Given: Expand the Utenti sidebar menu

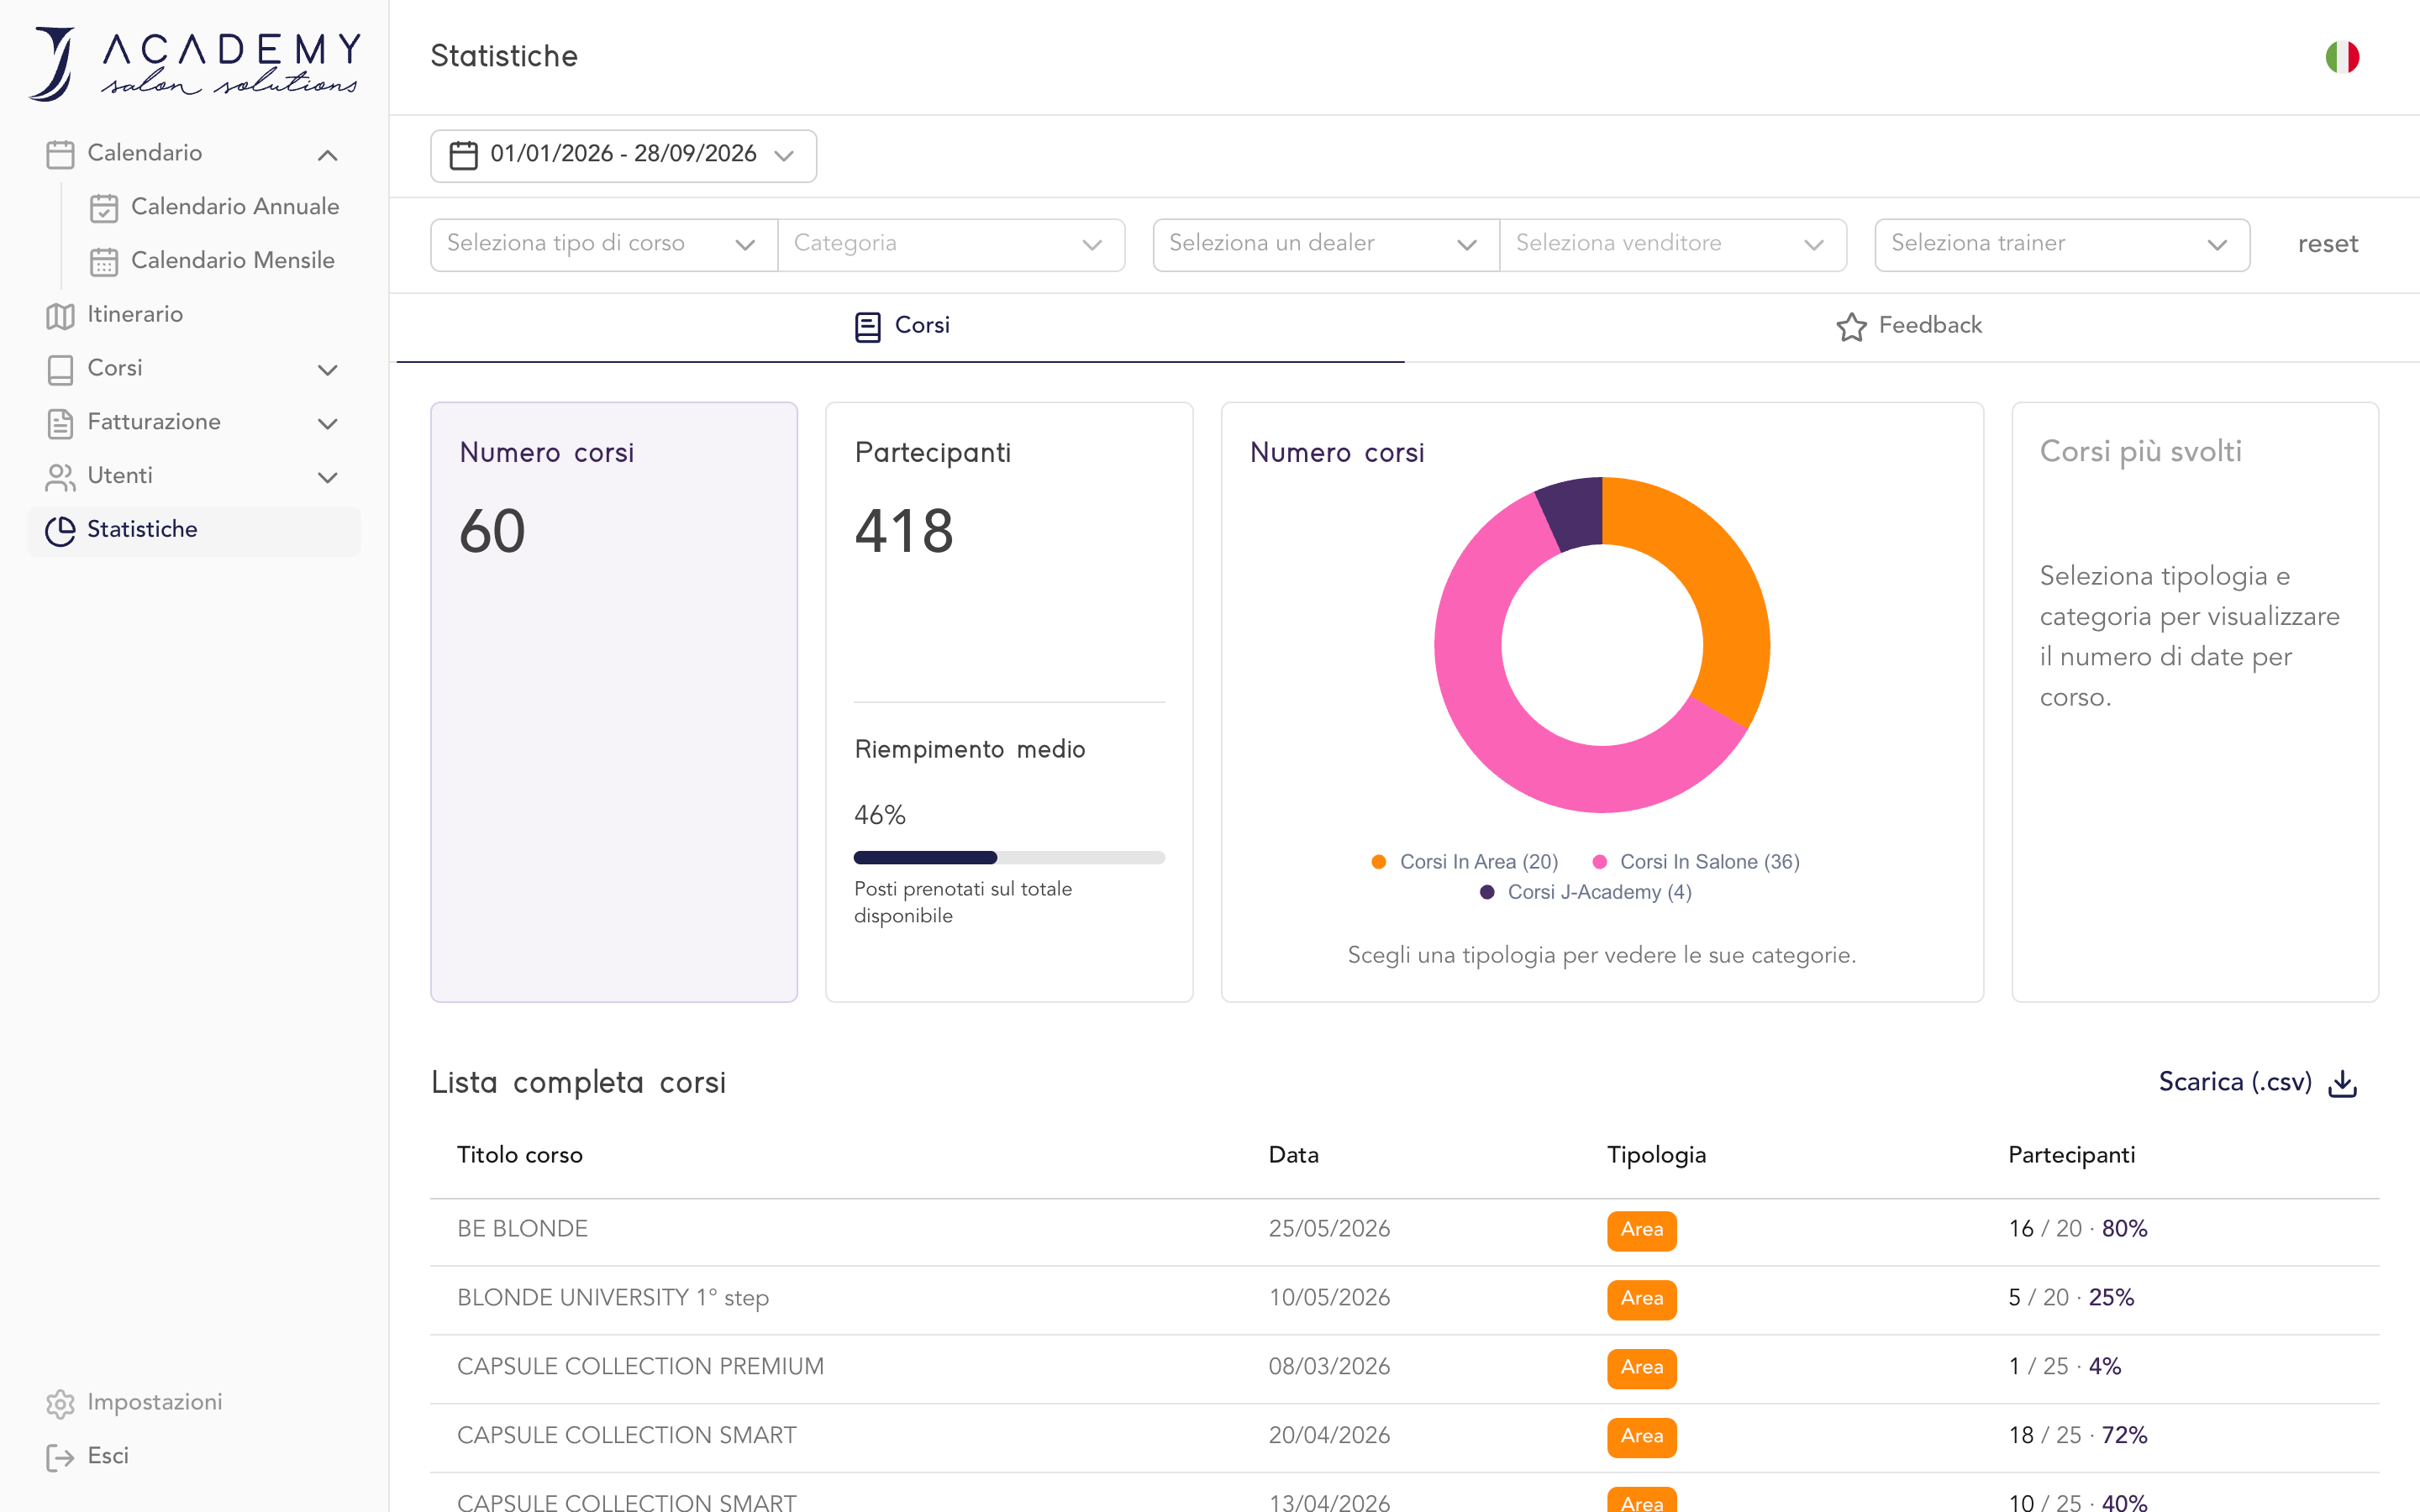Looking at the screenshot, I should pyautogui.click(x=327, y=477).
